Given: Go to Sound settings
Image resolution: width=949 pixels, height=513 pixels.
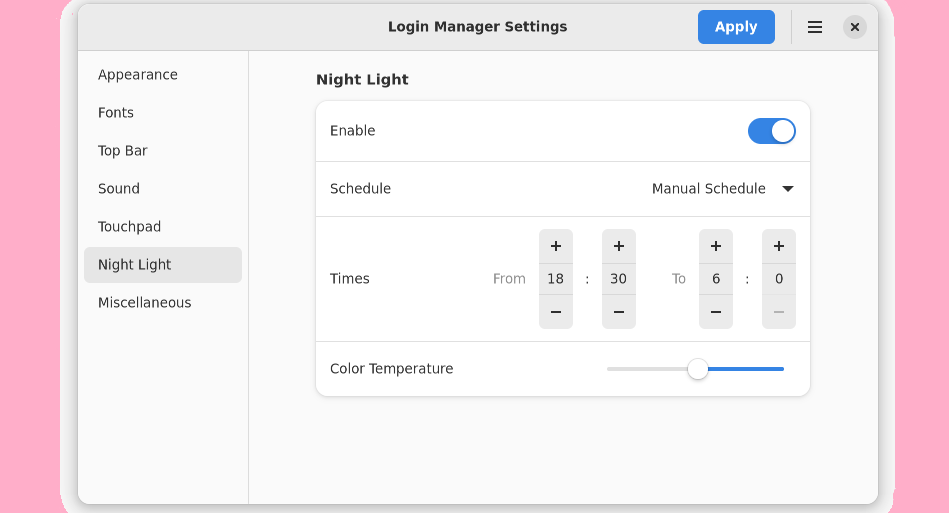Looking at the screenshot, I should click(x=119, y=189).
